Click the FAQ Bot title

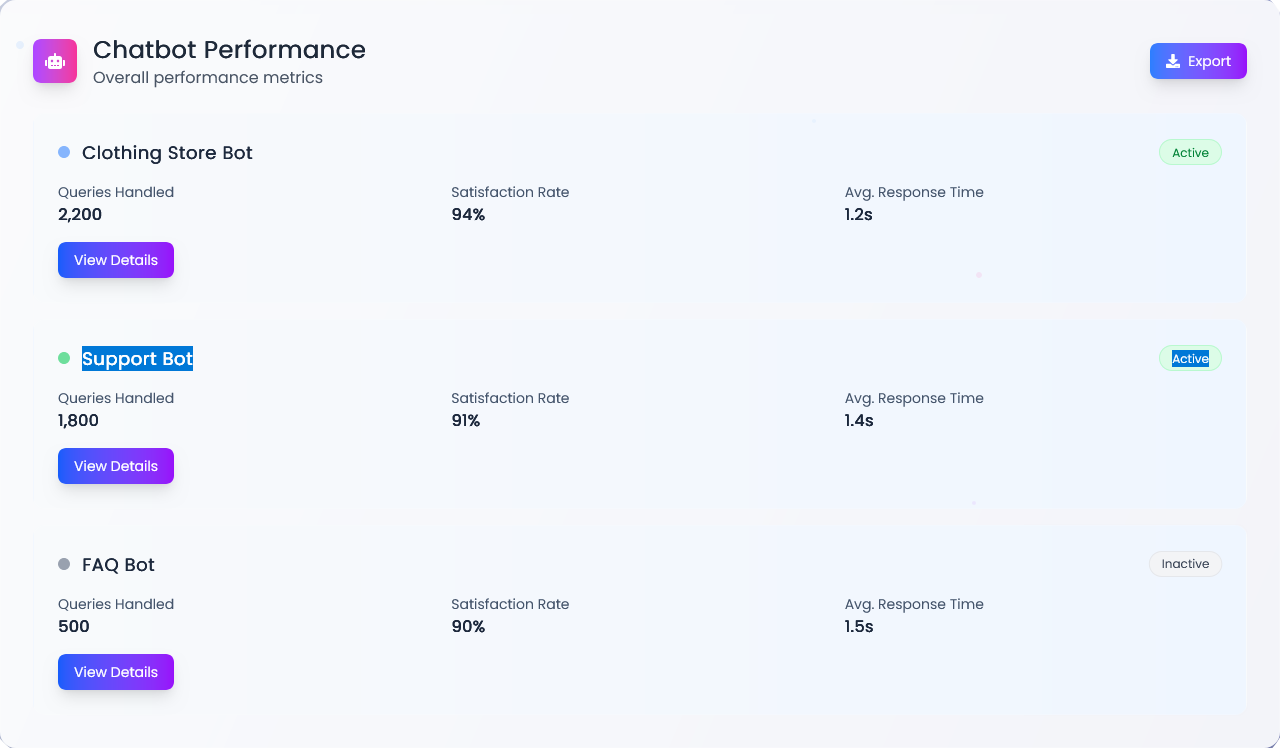pos(118,565)
